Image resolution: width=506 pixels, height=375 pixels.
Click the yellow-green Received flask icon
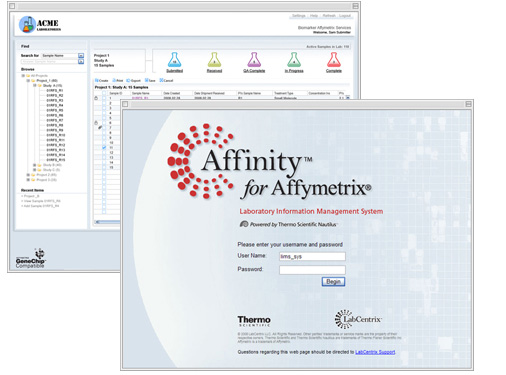click(x=214, y=60)
